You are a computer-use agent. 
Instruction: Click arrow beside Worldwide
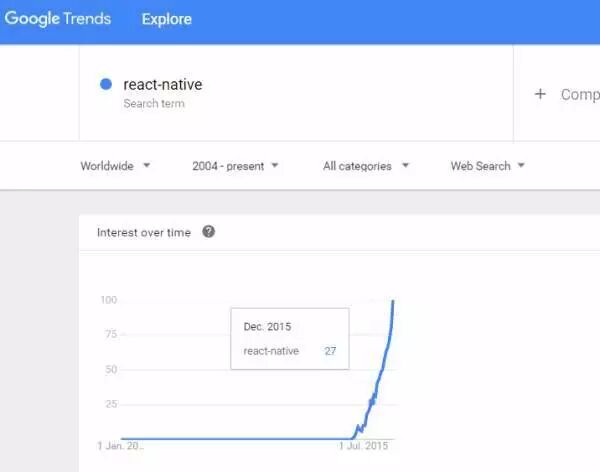(x=147, y=165)
